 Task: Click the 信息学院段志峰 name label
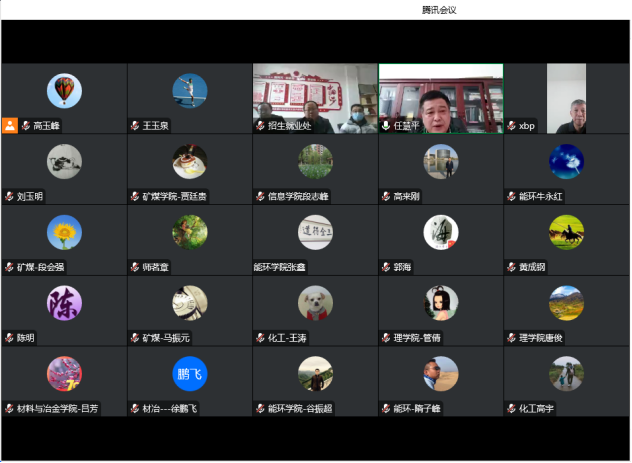tap(298, 197)
